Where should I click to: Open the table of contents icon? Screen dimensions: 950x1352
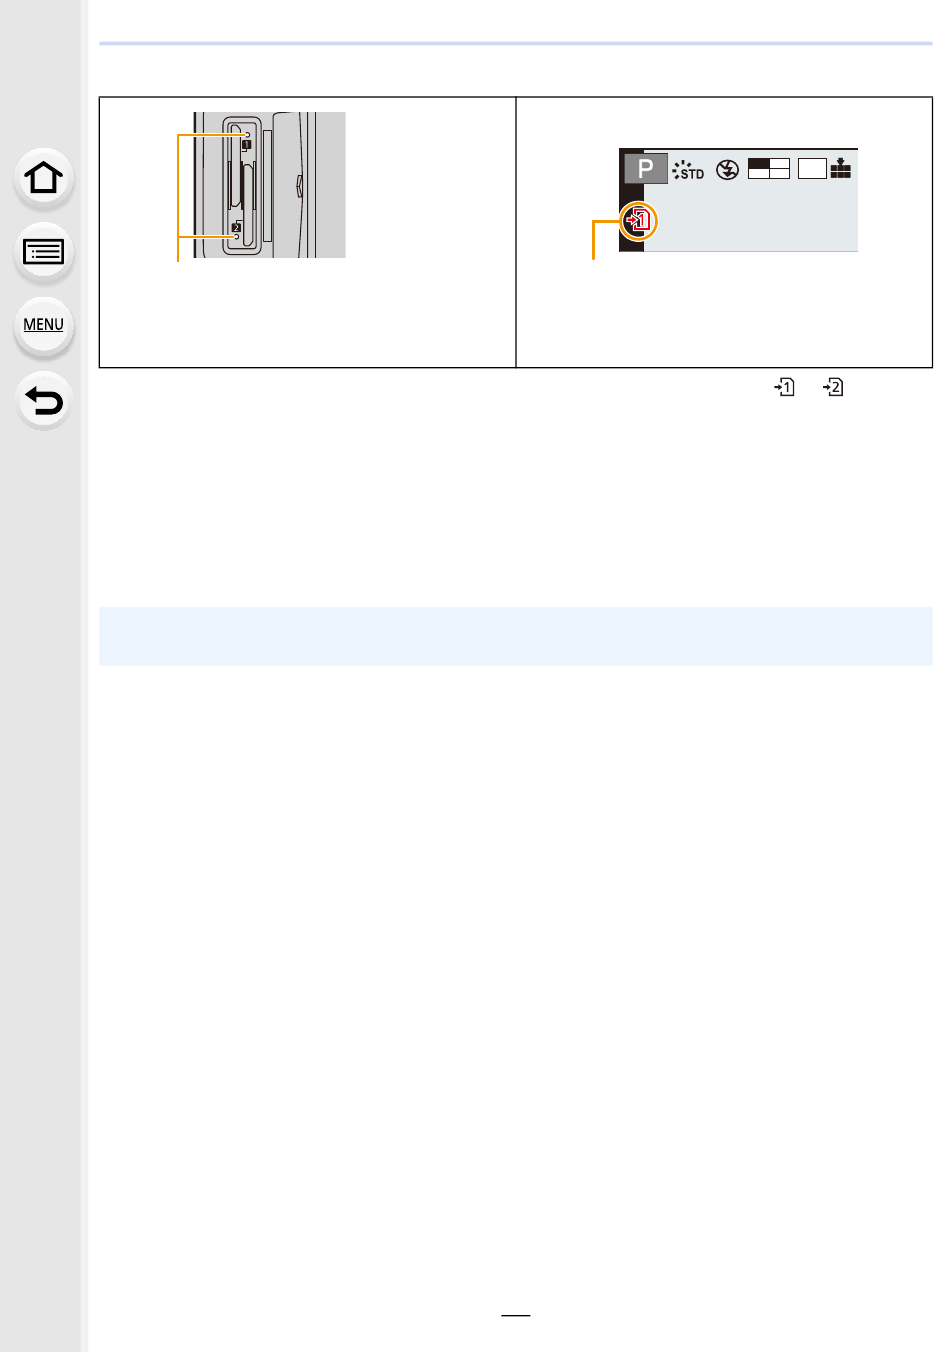(x=43, y=252)
